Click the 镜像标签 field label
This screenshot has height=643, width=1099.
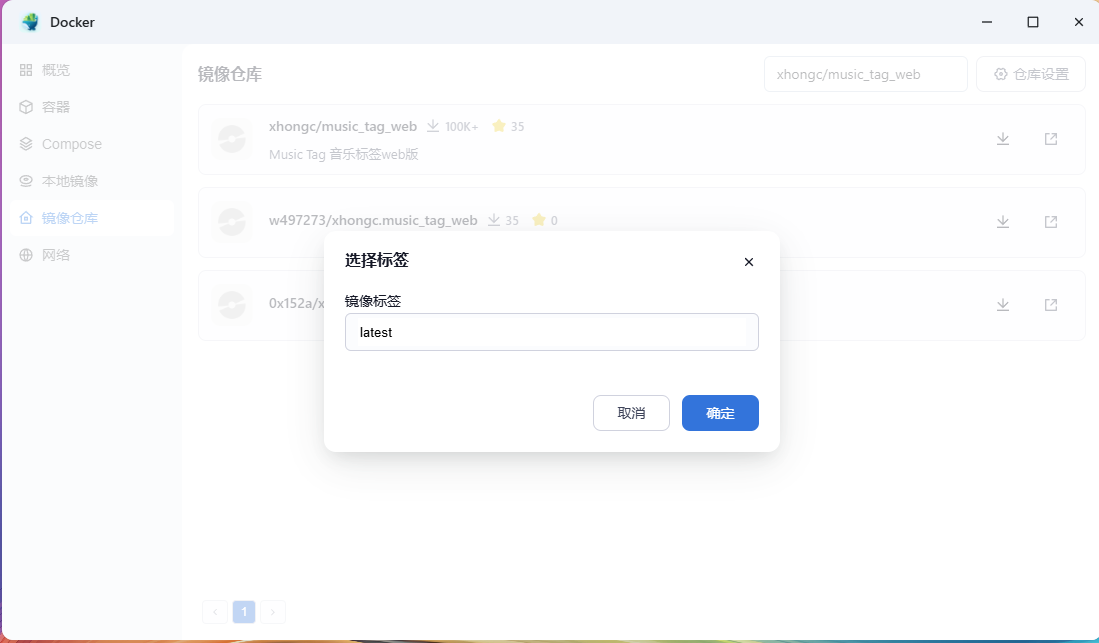coord(373,301)
